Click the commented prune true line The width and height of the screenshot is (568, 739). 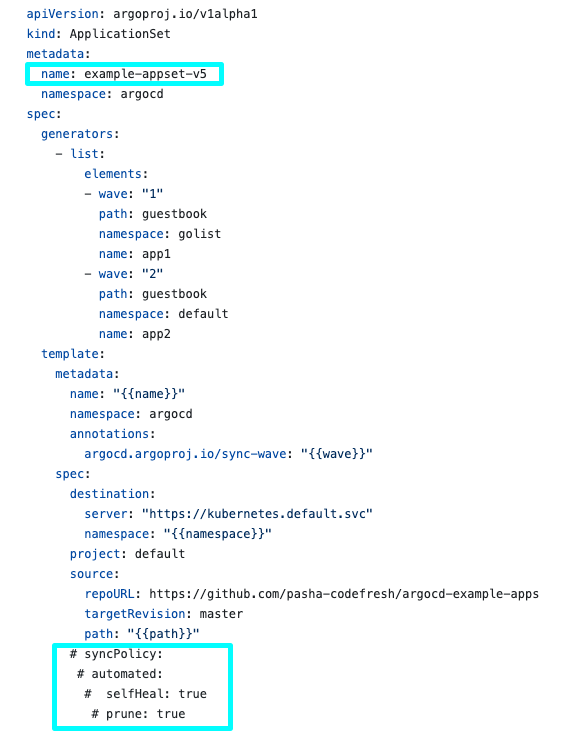coord(138,714)
